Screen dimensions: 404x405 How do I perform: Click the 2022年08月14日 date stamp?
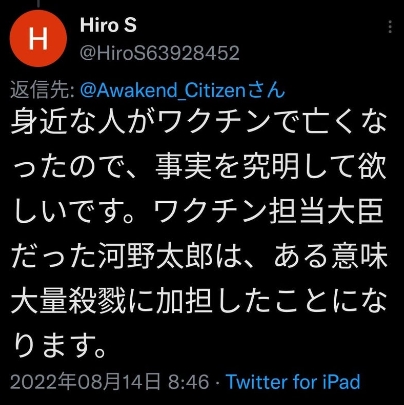click(85, 382)
